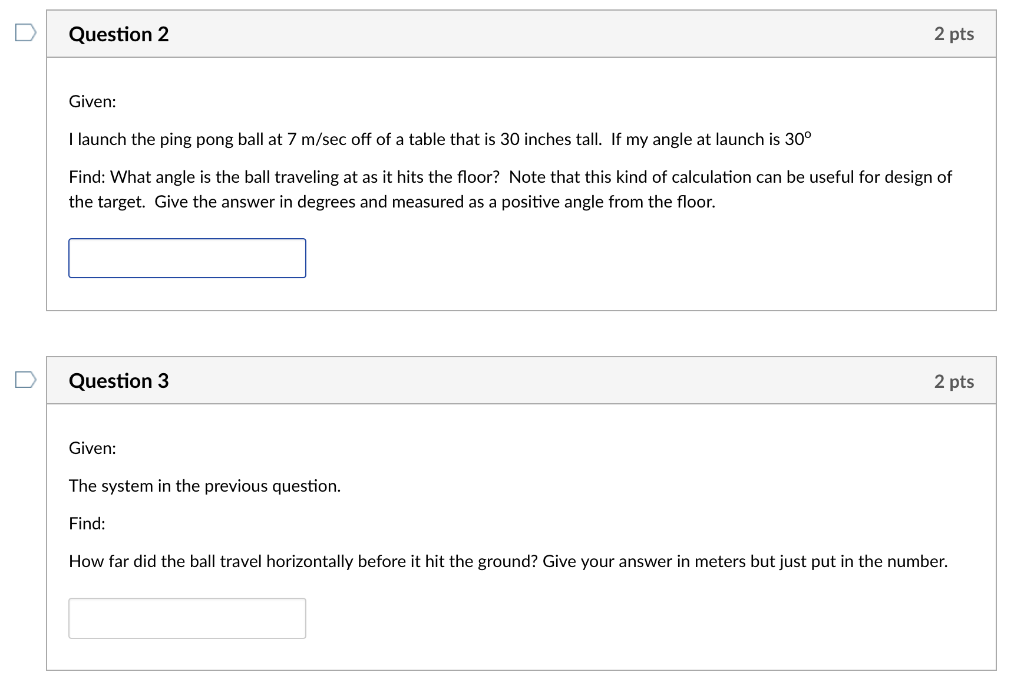Select the pin marker left of Question 3 header
Image resolution: width=1024 pixels, height=685 pixels.
tap(25, 380)
